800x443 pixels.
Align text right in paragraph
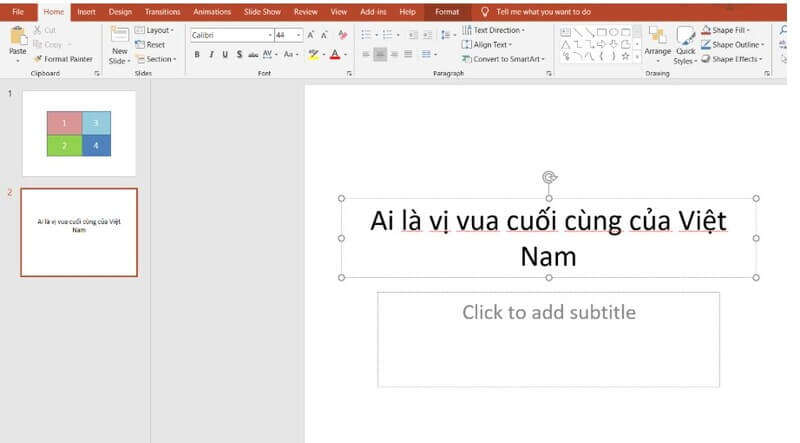(x=394, y=54)
